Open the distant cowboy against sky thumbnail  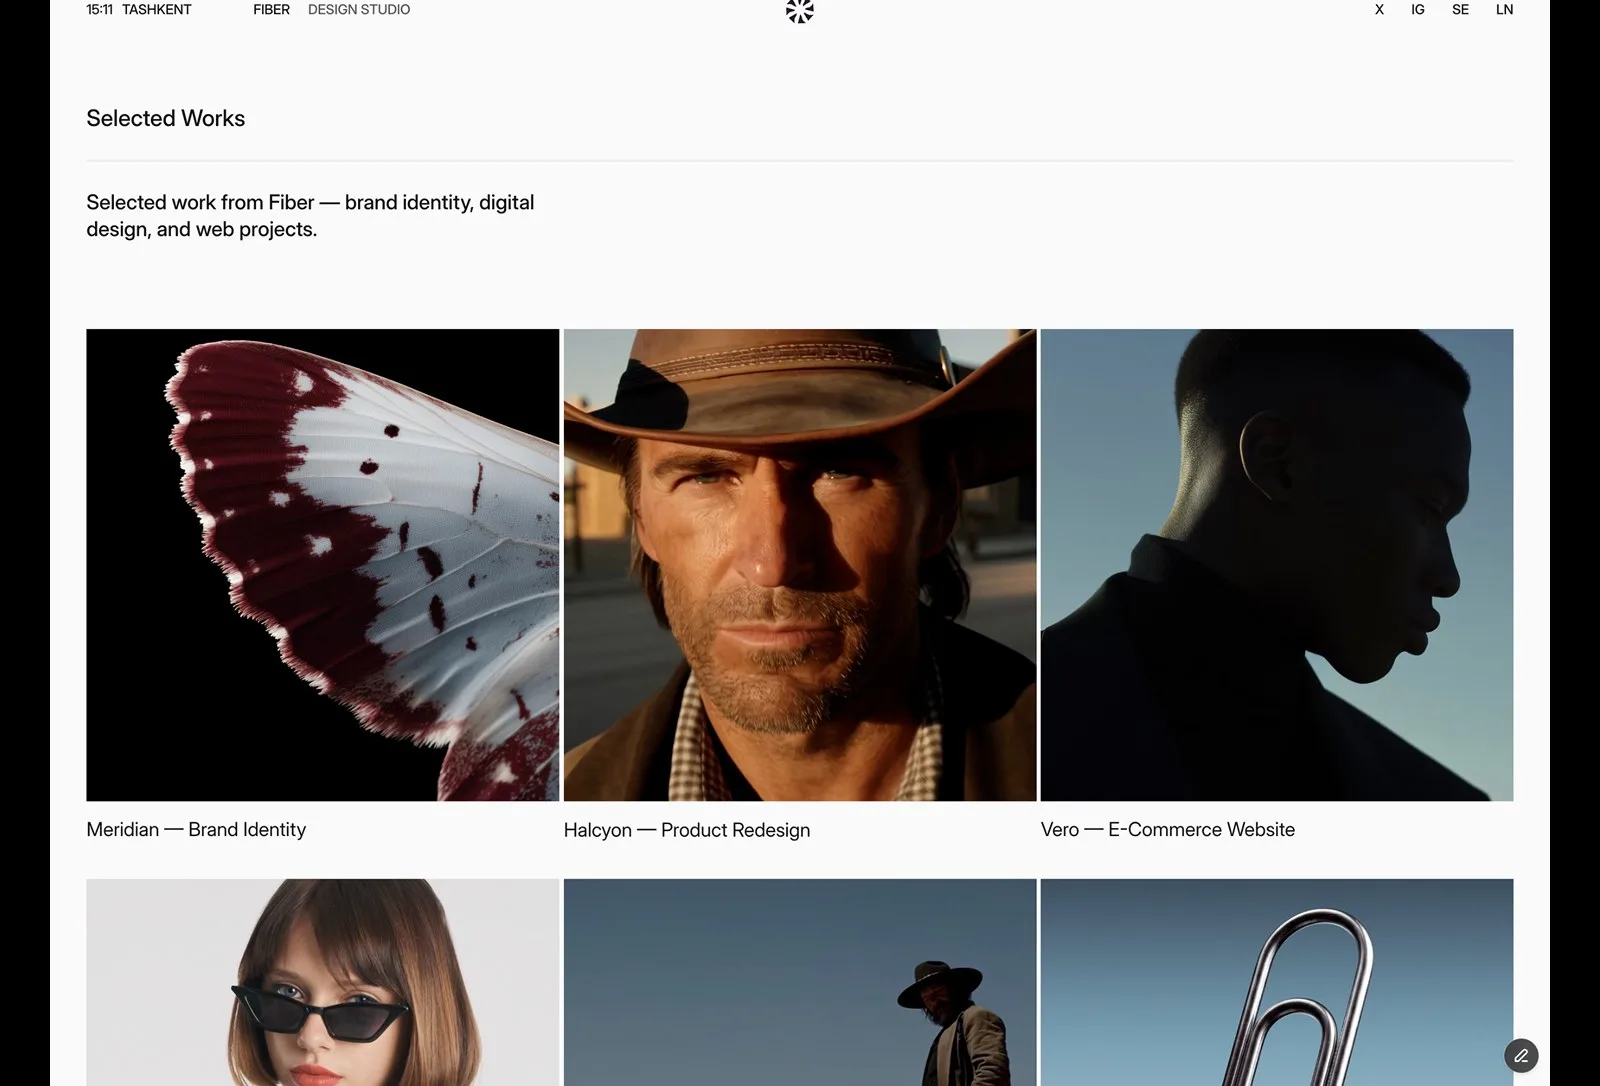tap(800, 982)
